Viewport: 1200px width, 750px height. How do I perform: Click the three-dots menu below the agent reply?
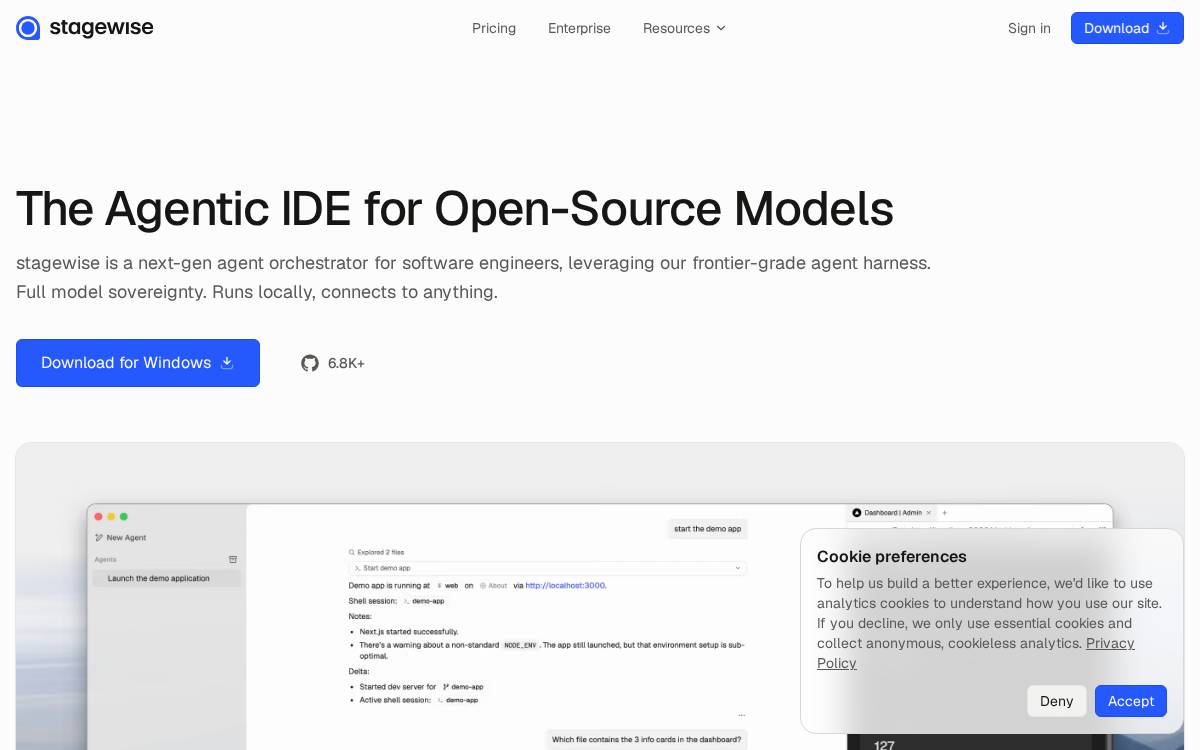point(742,716)
